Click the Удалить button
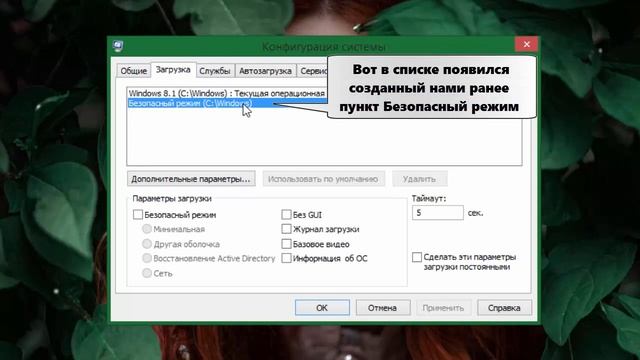This screenshot has width=640, height=360. (420, 179)
